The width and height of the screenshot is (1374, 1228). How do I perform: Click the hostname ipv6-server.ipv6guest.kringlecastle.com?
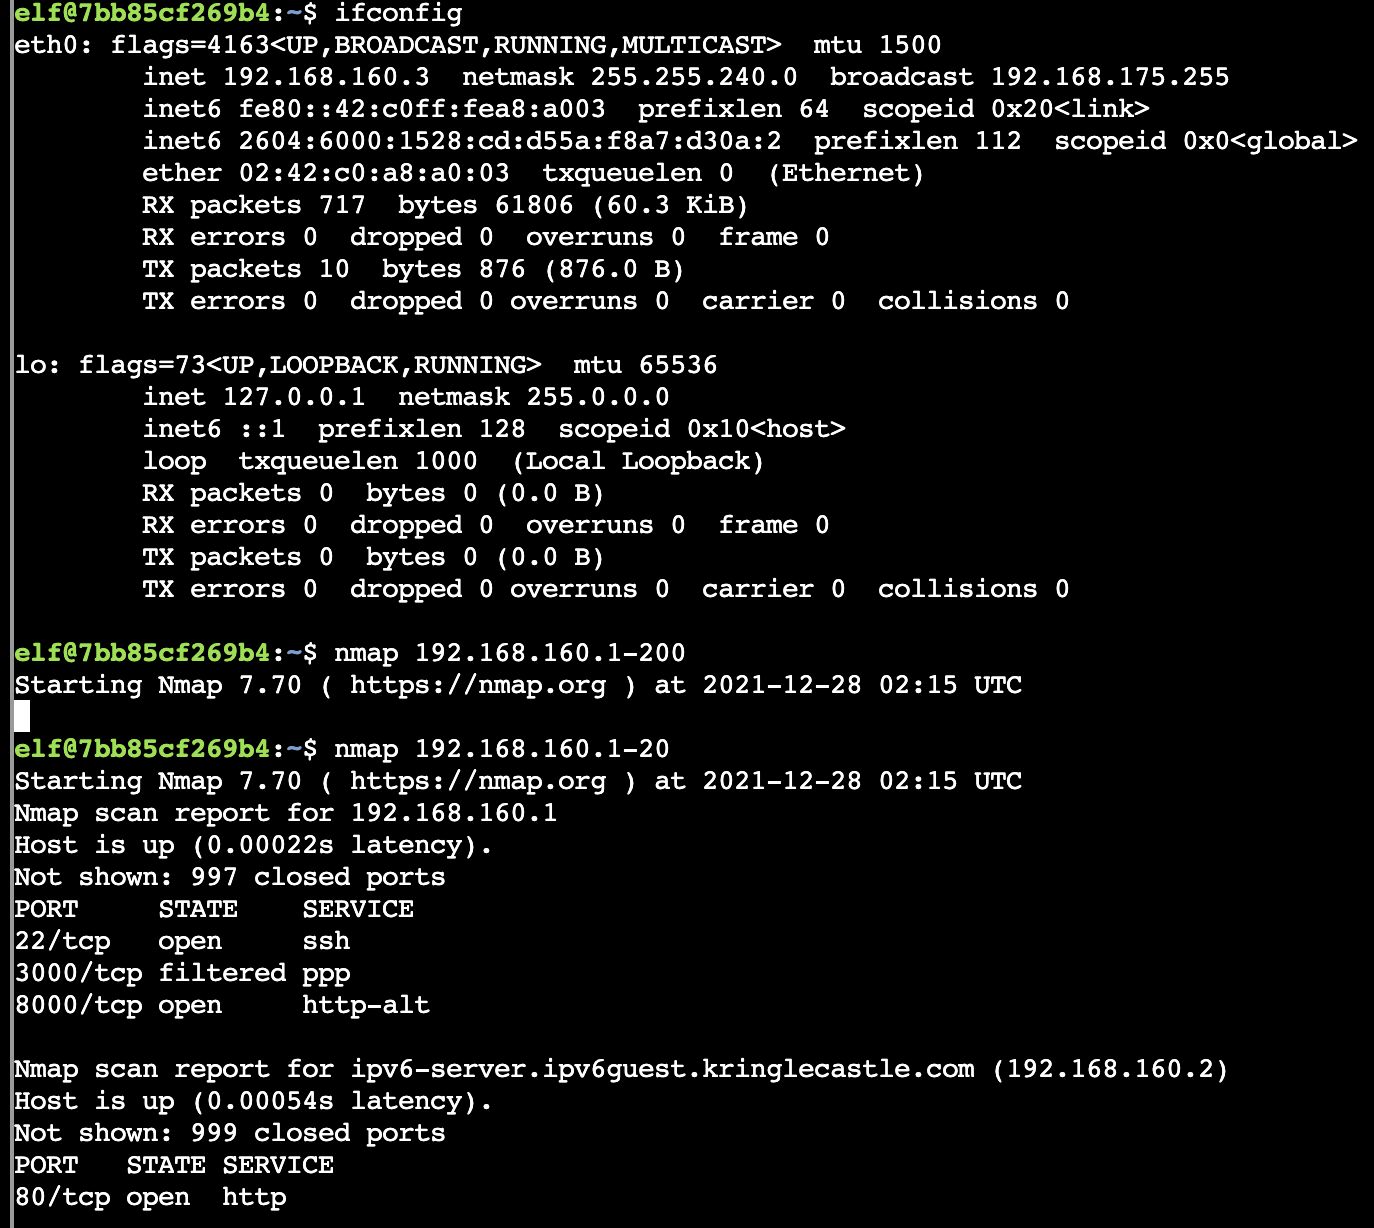tap(662, 1069)
